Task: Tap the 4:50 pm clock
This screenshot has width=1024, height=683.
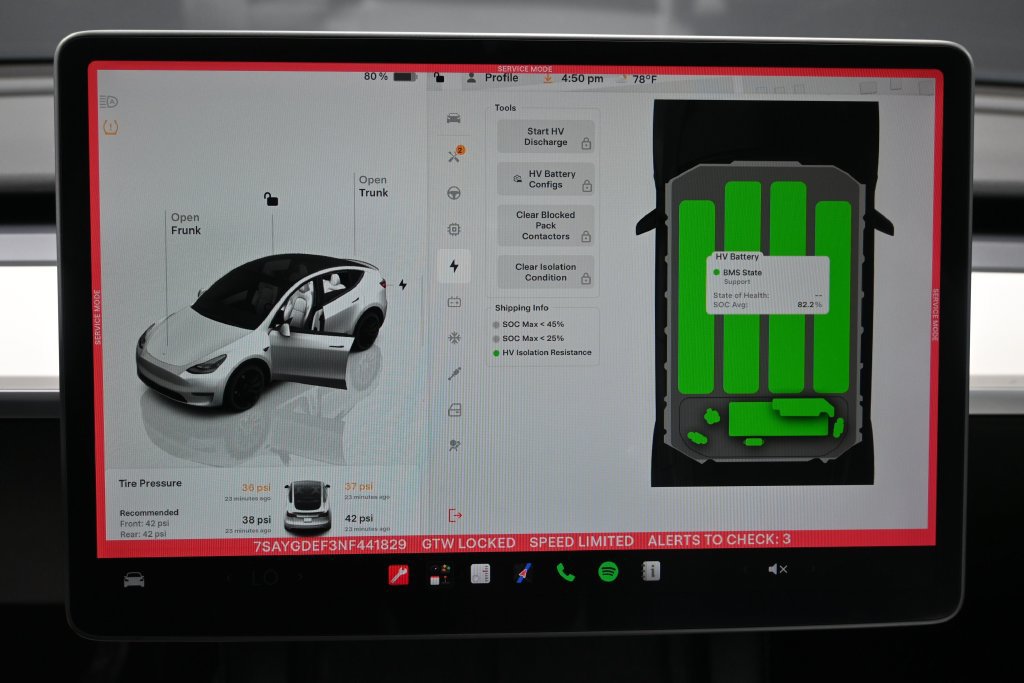Action: click(582, 78)
